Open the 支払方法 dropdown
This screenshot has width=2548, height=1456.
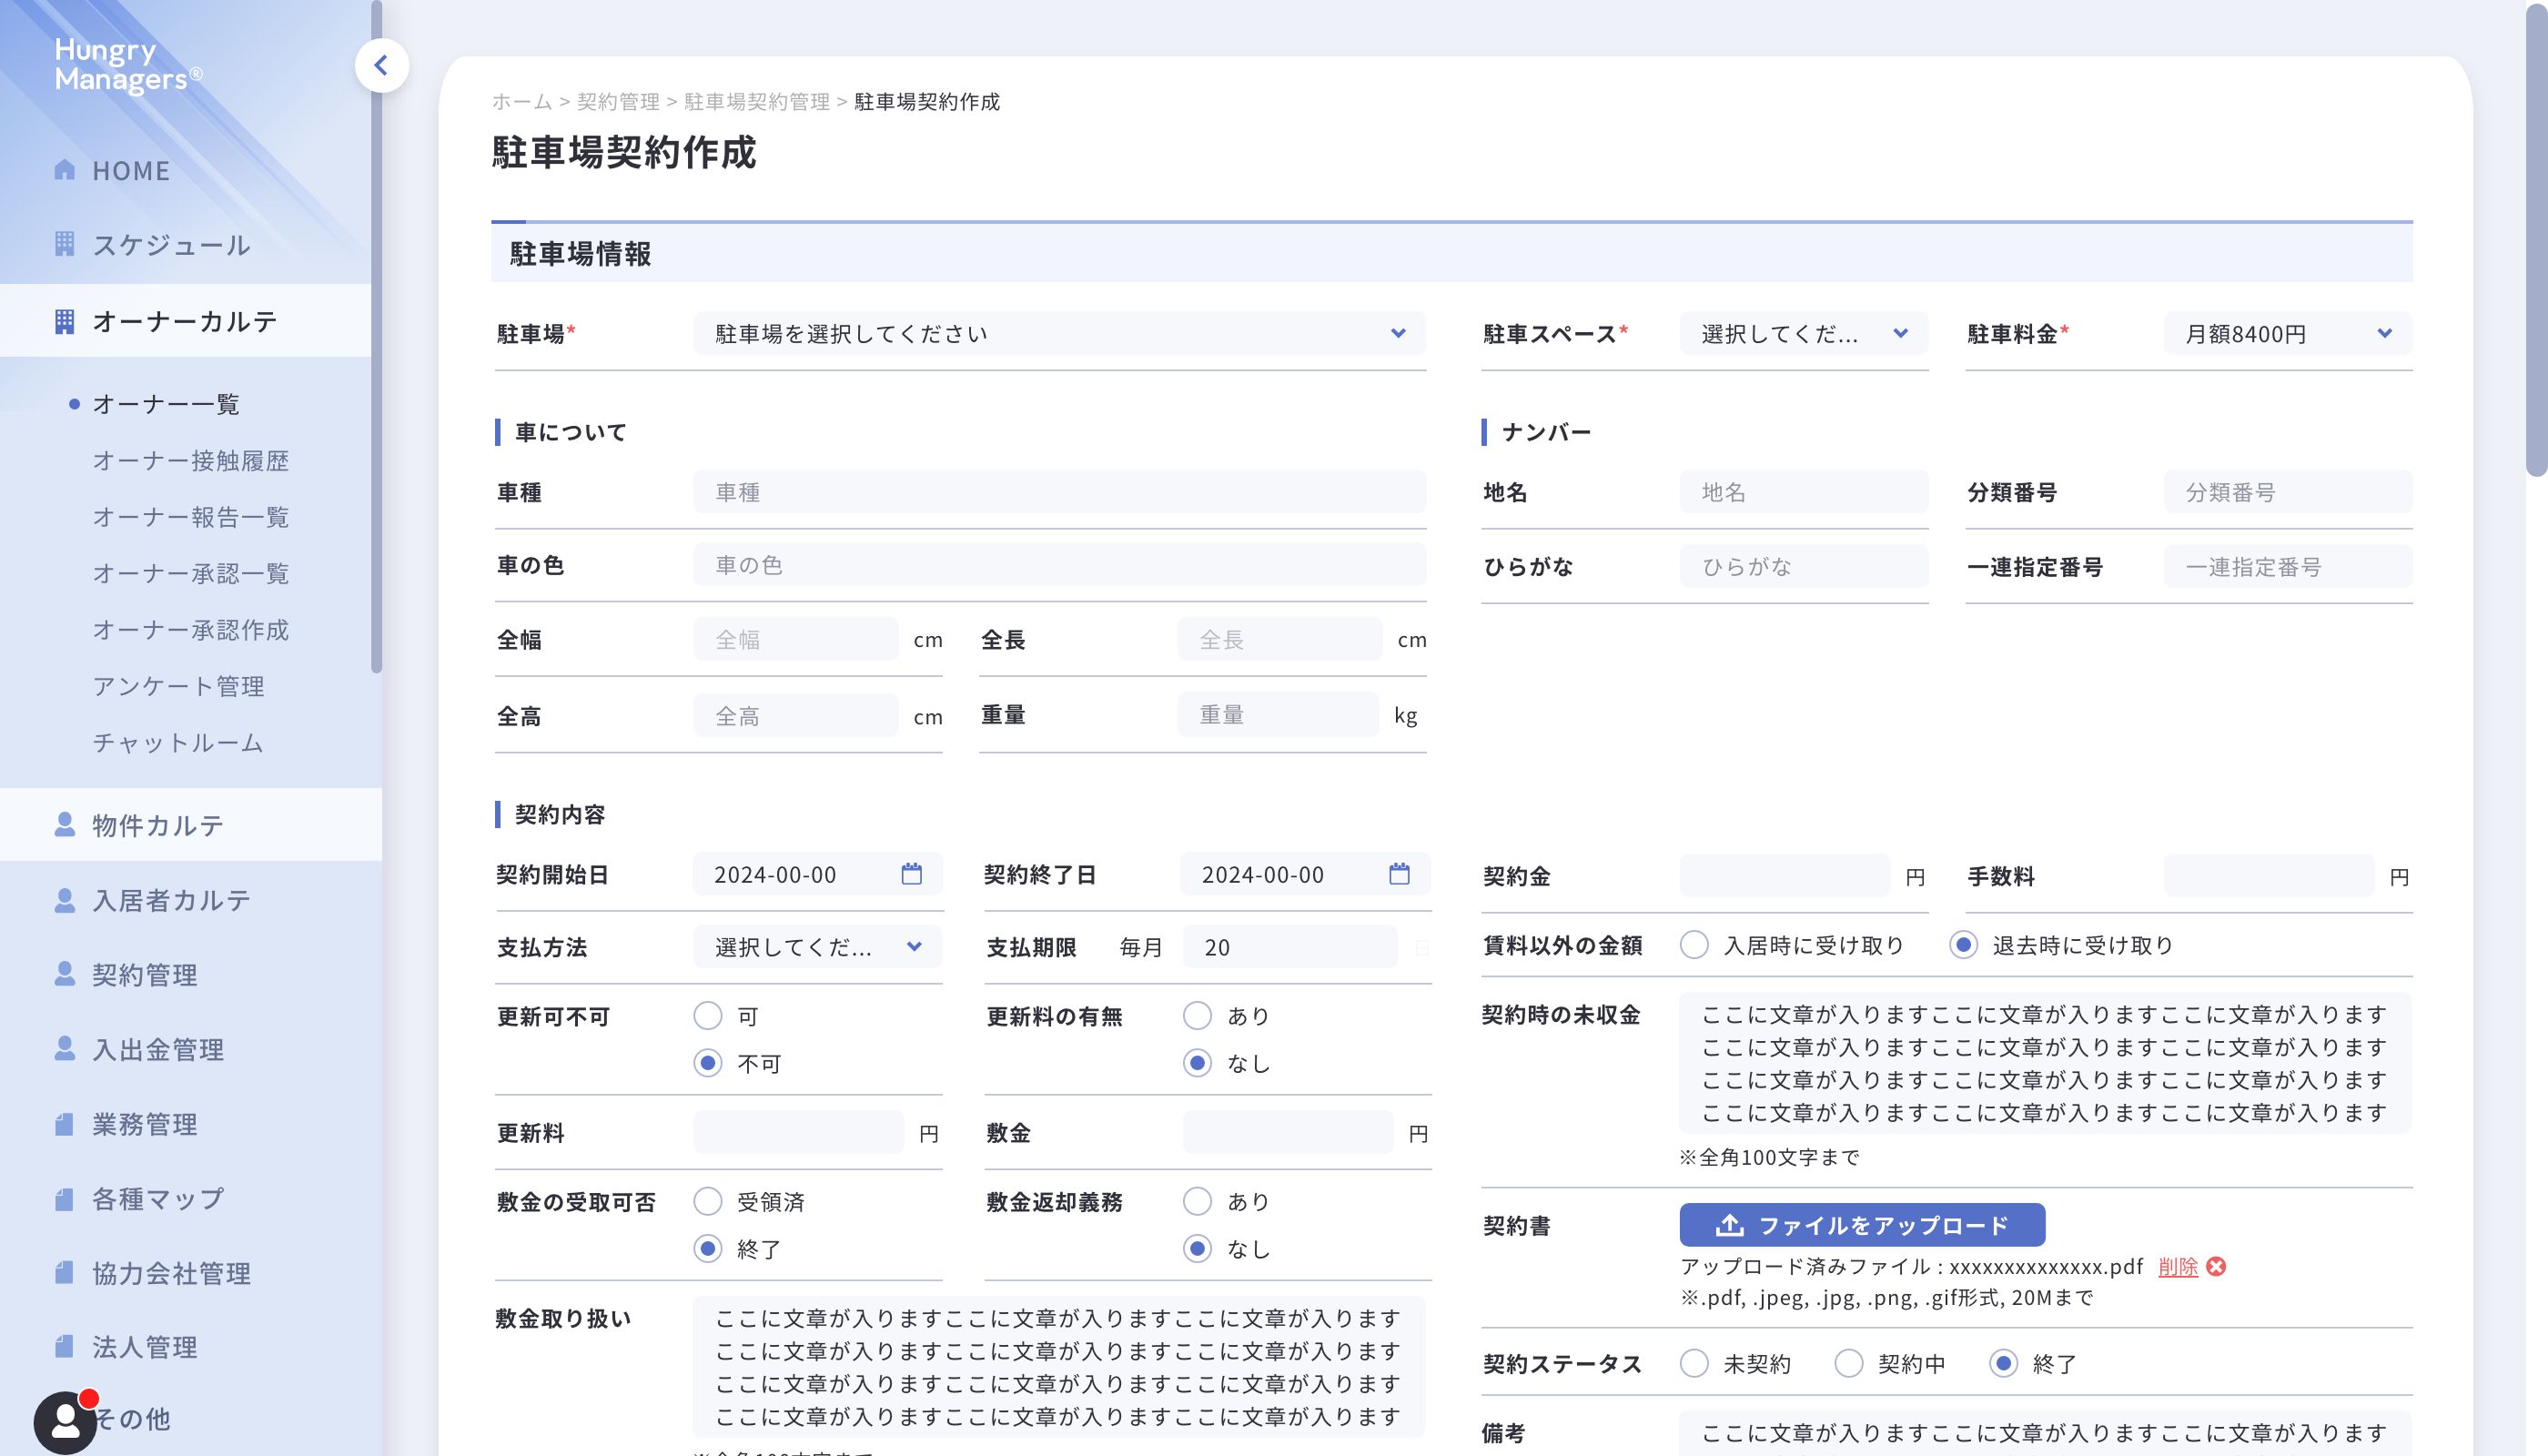(x=817, y=947)
